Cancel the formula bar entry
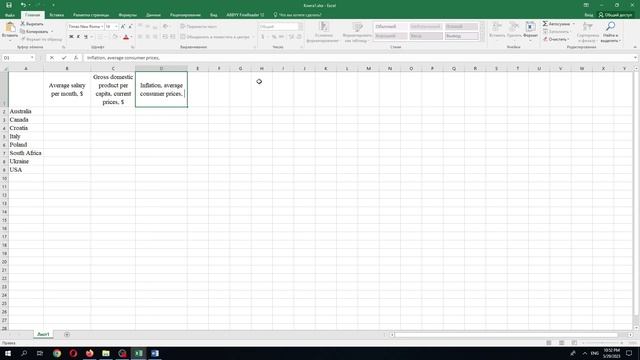This screenshot has width=640, height=360. [x=52, y=58]
